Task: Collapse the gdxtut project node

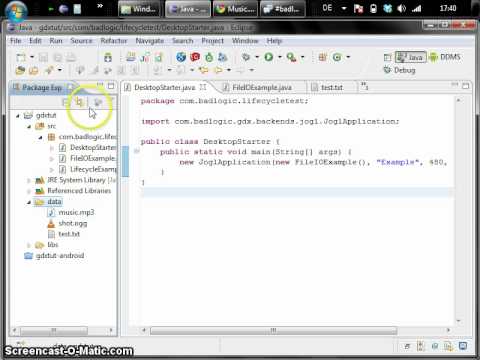Action: [x=18, y=116]
